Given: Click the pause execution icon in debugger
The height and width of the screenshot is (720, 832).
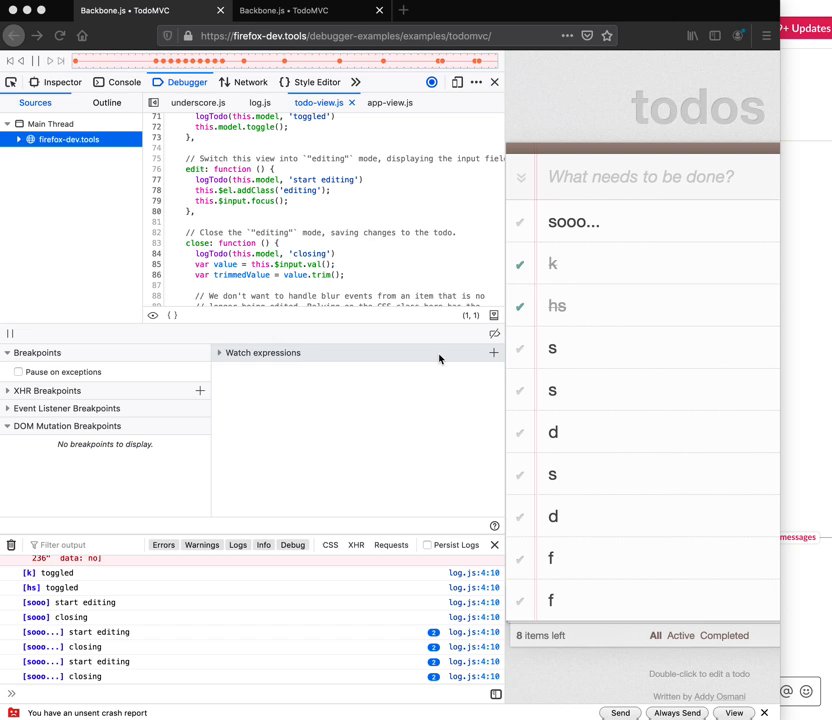Looking at the screenshot, I should [10, 334].
